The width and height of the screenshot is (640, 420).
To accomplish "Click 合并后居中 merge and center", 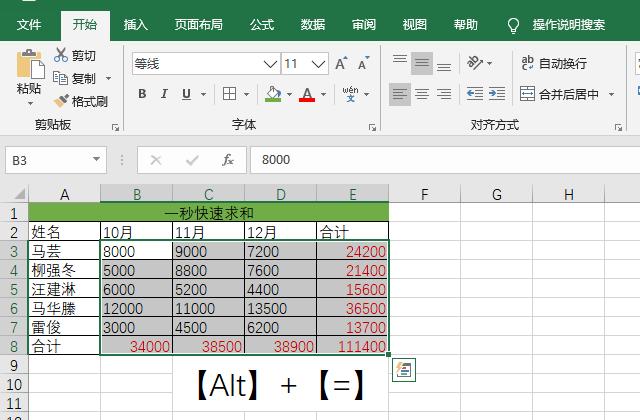I will [x=559, y=94].
